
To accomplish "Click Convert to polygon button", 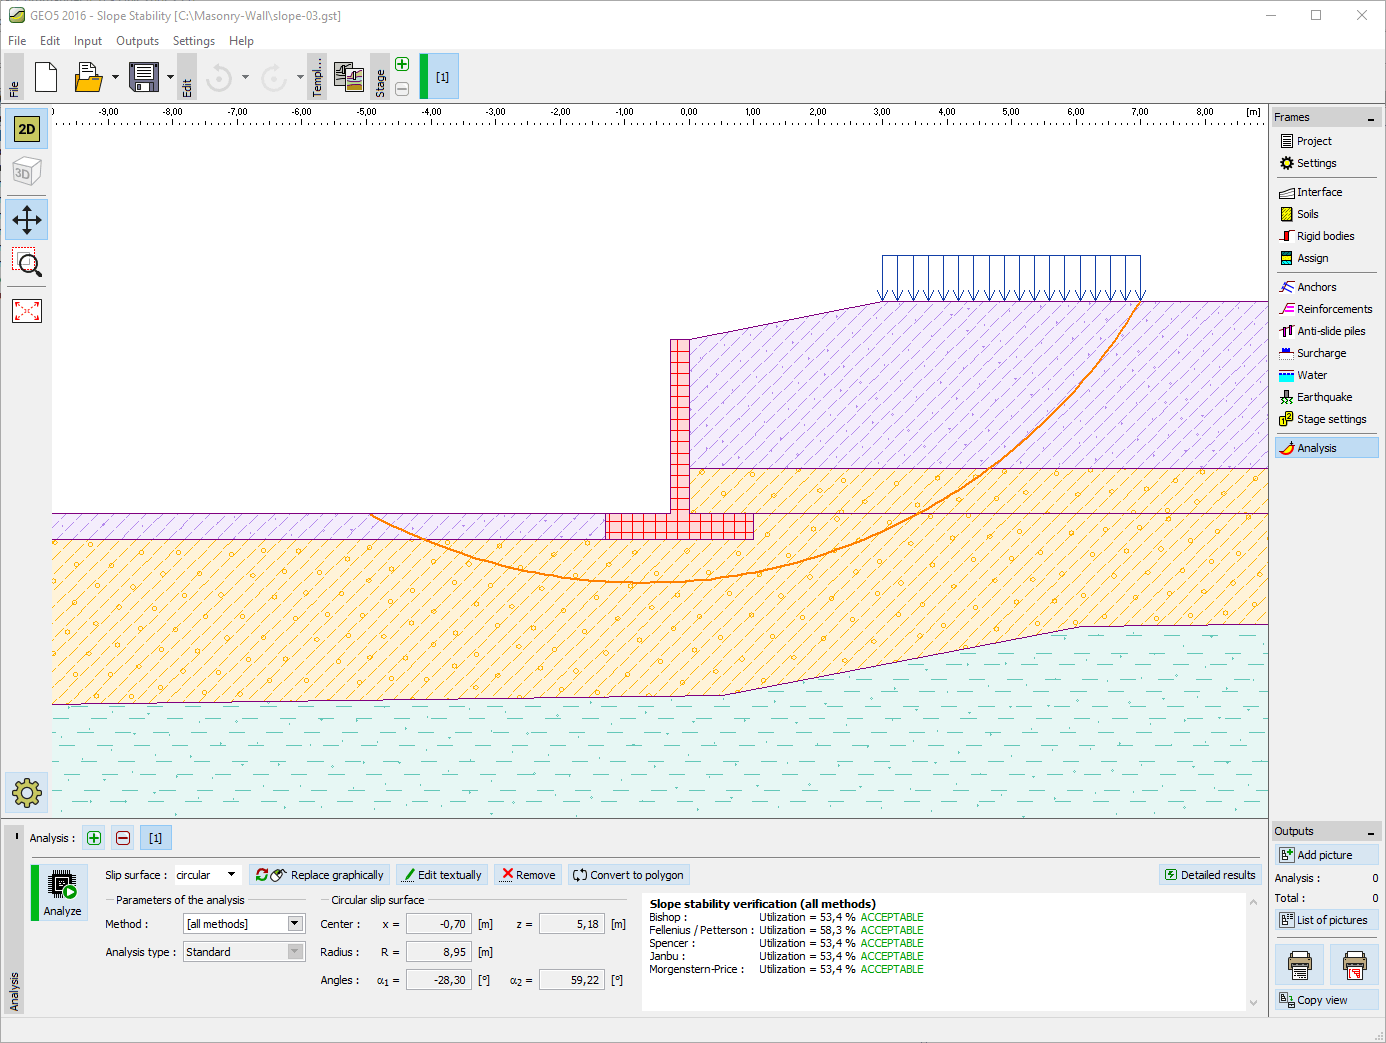I will pos(628,875).
